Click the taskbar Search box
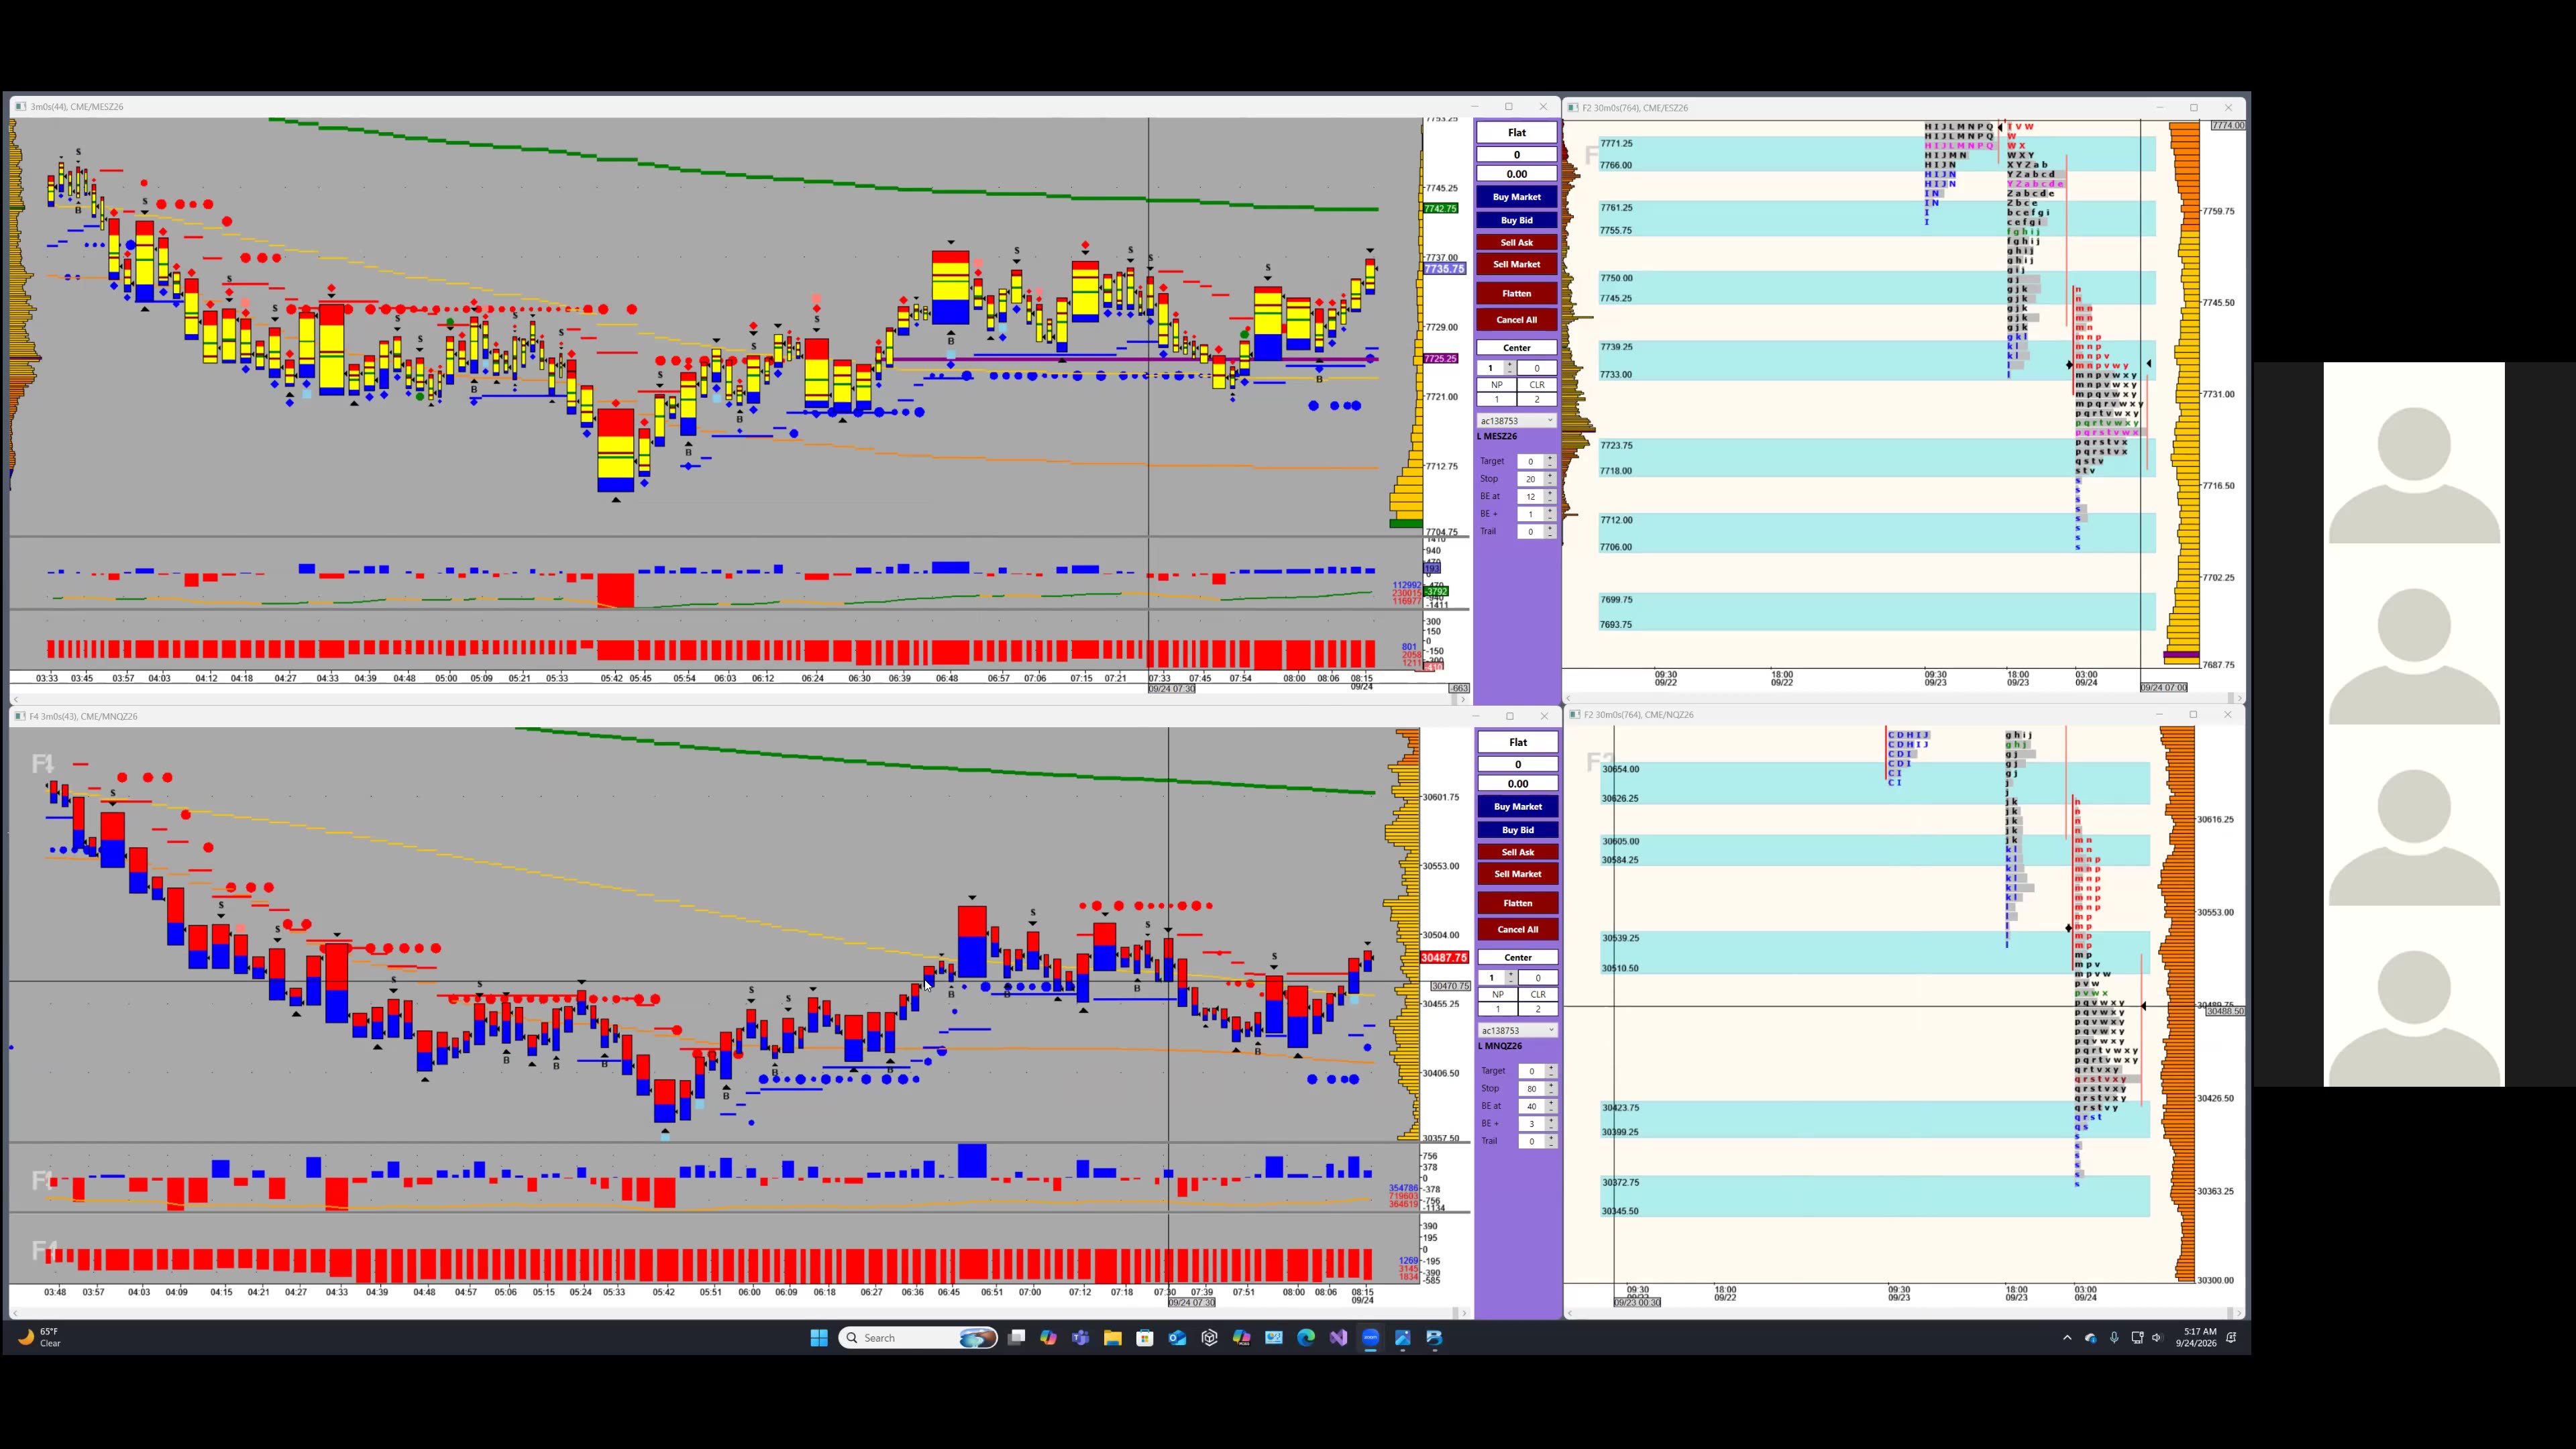Screen dimensions: 2576x1449 (918, 1338)
